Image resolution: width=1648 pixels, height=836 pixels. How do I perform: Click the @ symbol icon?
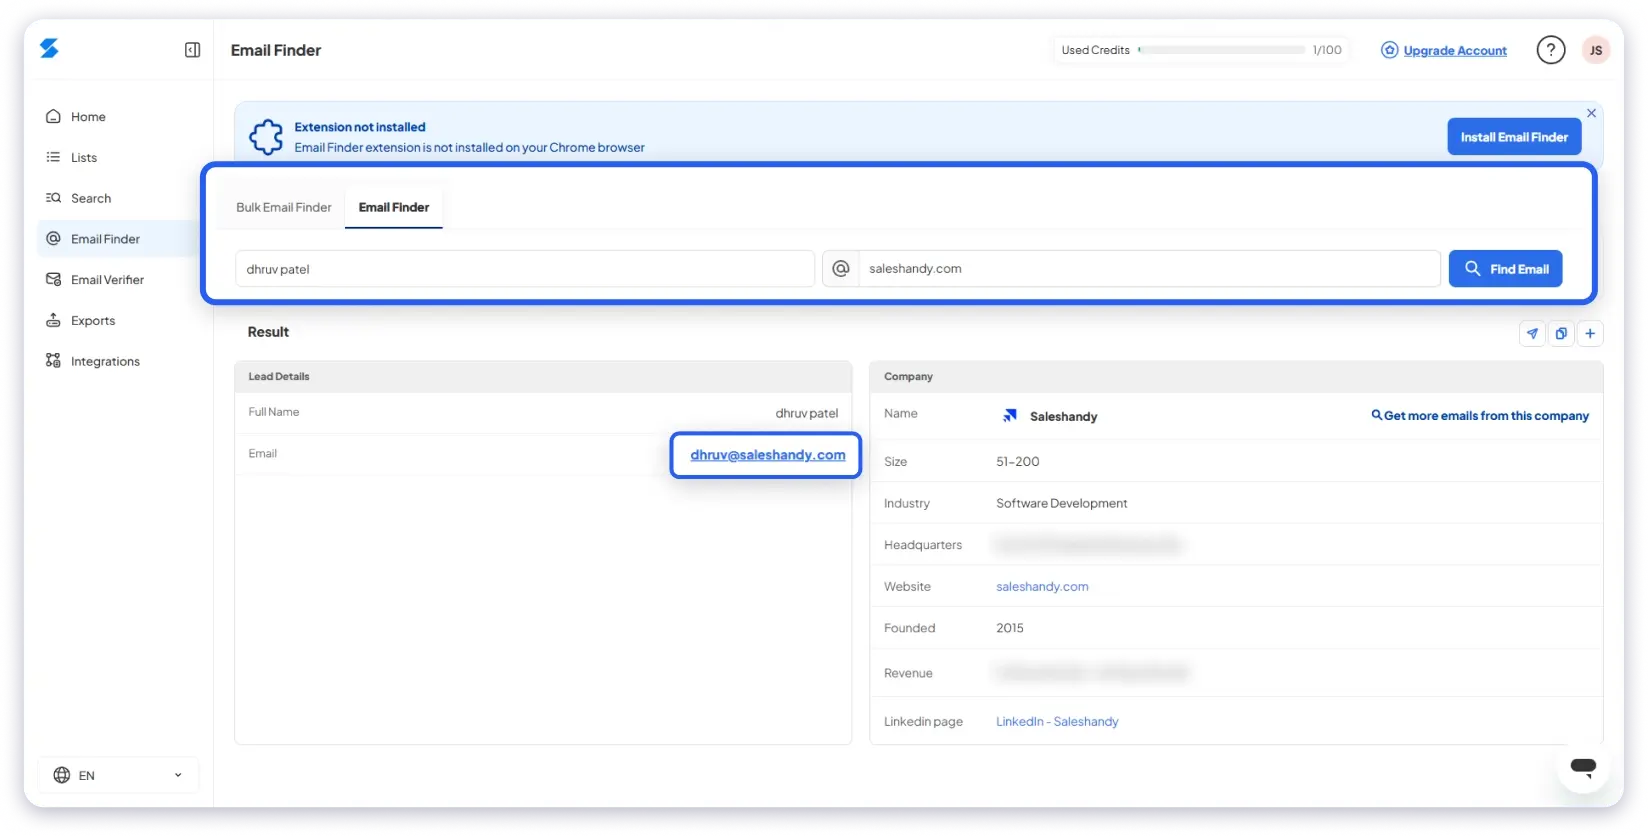coord(841,269)
